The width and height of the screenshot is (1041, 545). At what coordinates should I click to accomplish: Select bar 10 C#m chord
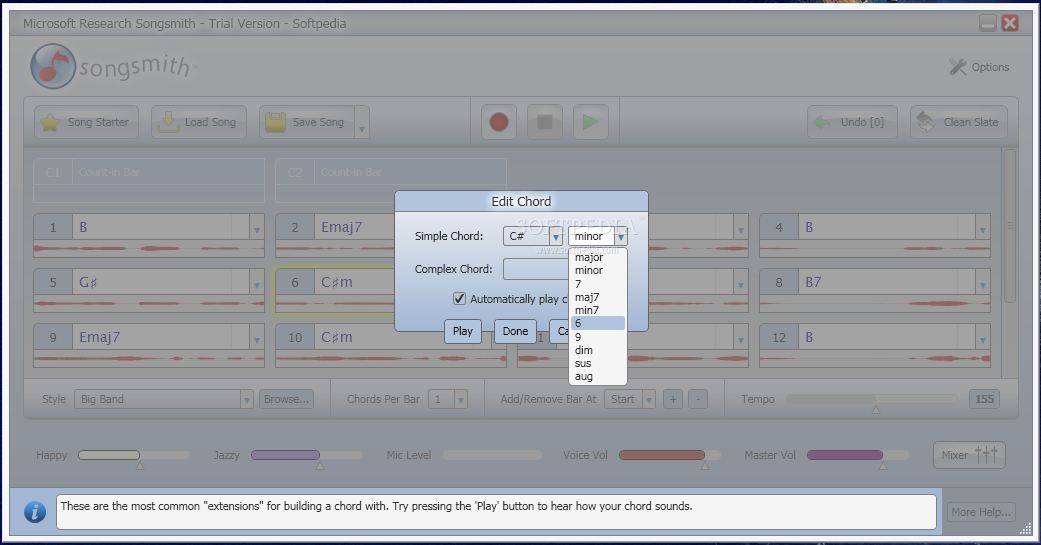coord(337,337)
